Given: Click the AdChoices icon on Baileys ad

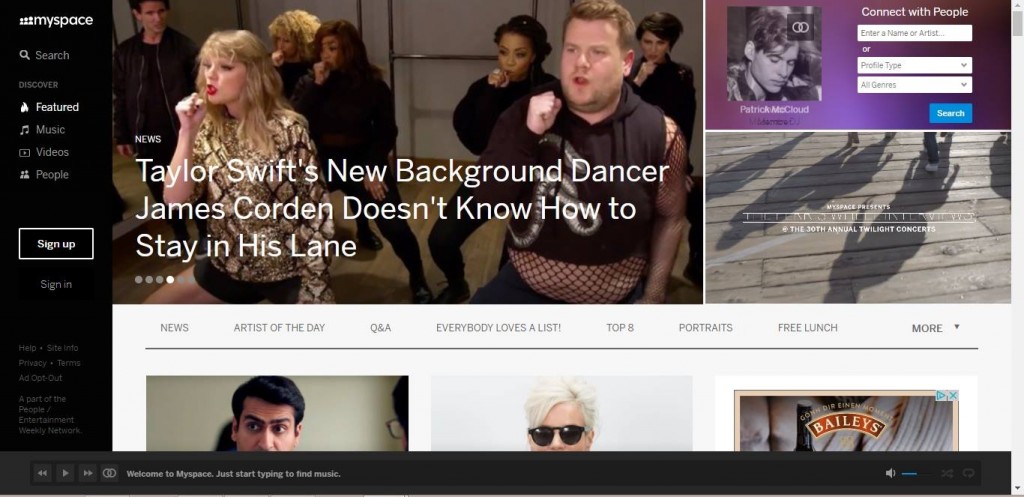Looking at the screenshot, I should (x=941, y=396).
